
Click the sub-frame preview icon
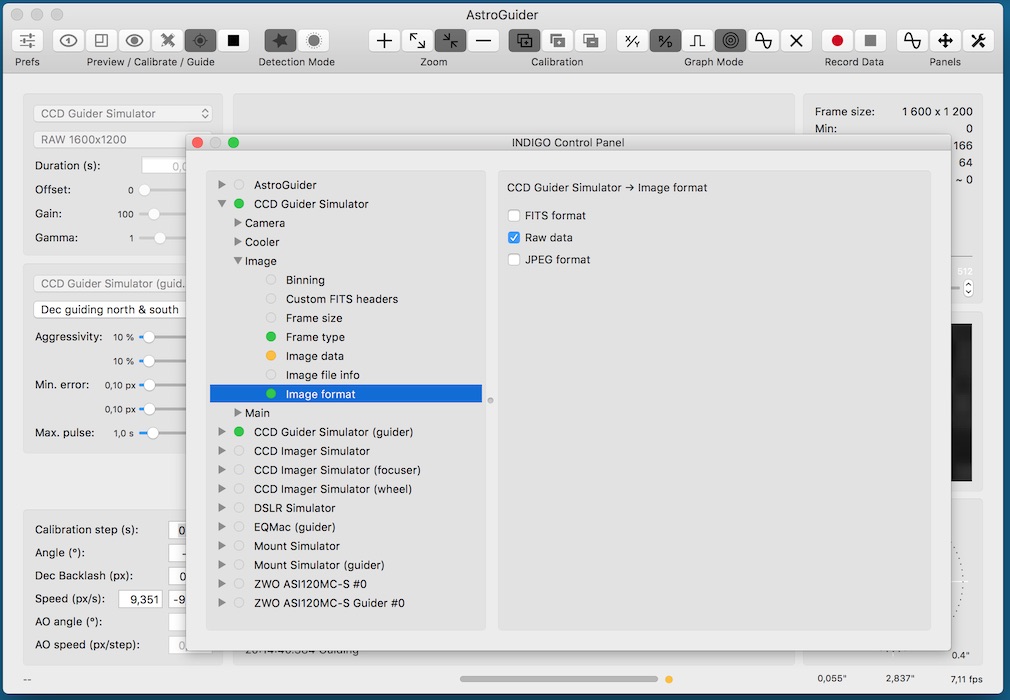pyautogui.click(x=101, y=41)
